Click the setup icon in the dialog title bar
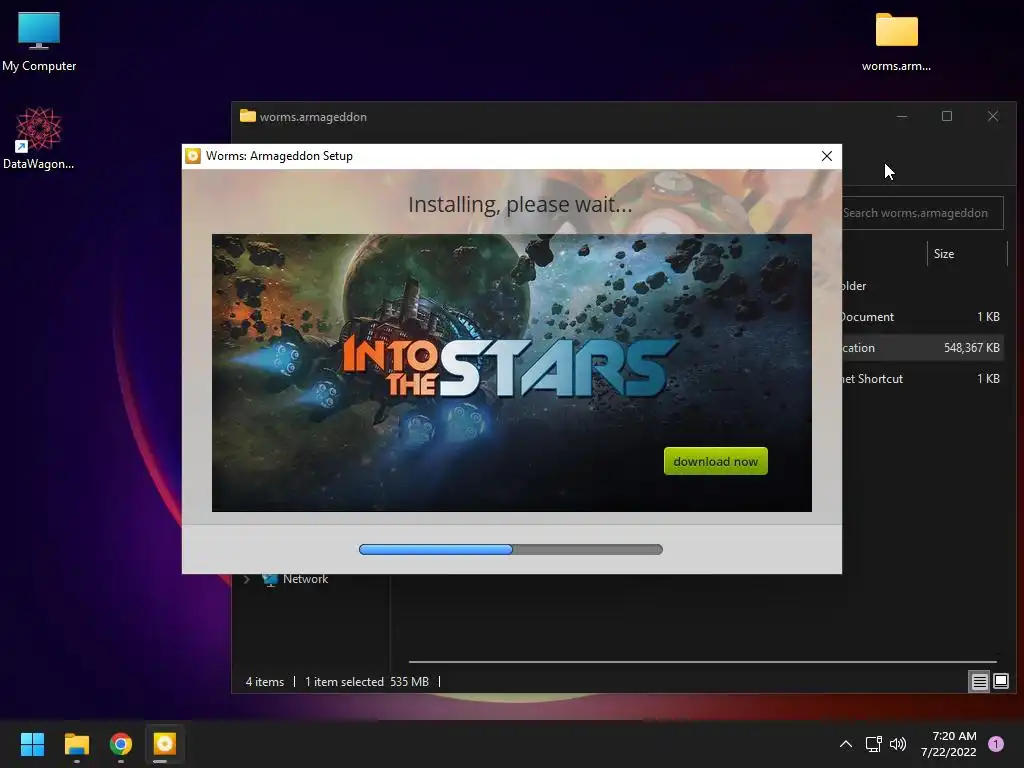The height and width of the screenshot is (768, 1024). [193, 156]
